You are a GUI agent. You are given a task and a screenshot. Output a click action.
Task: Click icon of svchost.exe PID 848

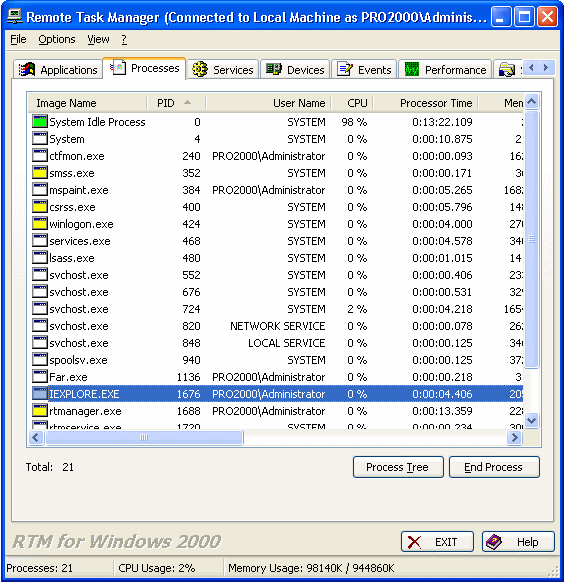(40, 343)
